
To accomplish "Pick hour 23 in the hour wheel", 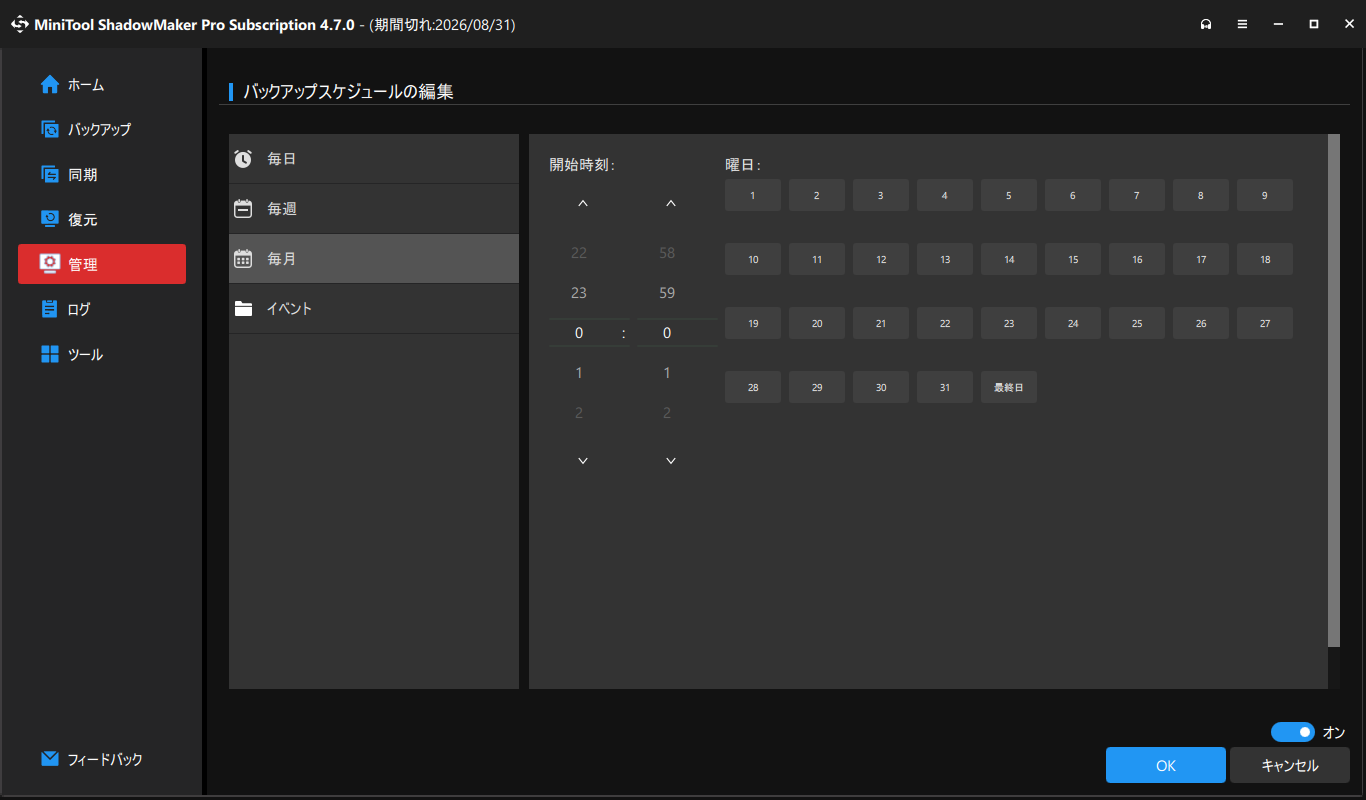I will click(x=579, y=293).
